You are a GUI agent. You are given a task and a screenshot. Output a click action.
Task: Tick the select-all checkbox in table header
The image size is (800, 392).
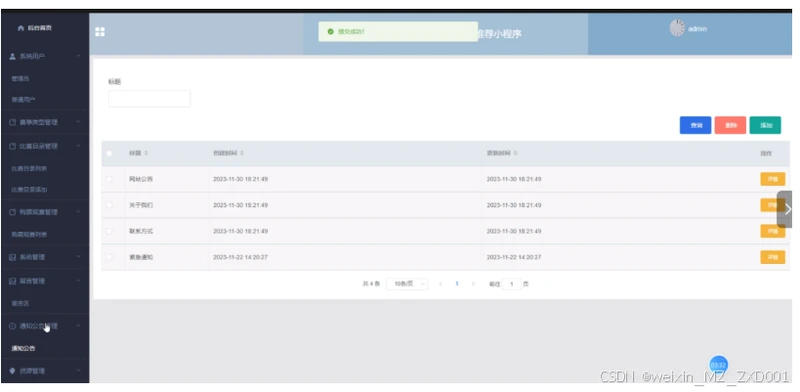[x=109, y=153]
